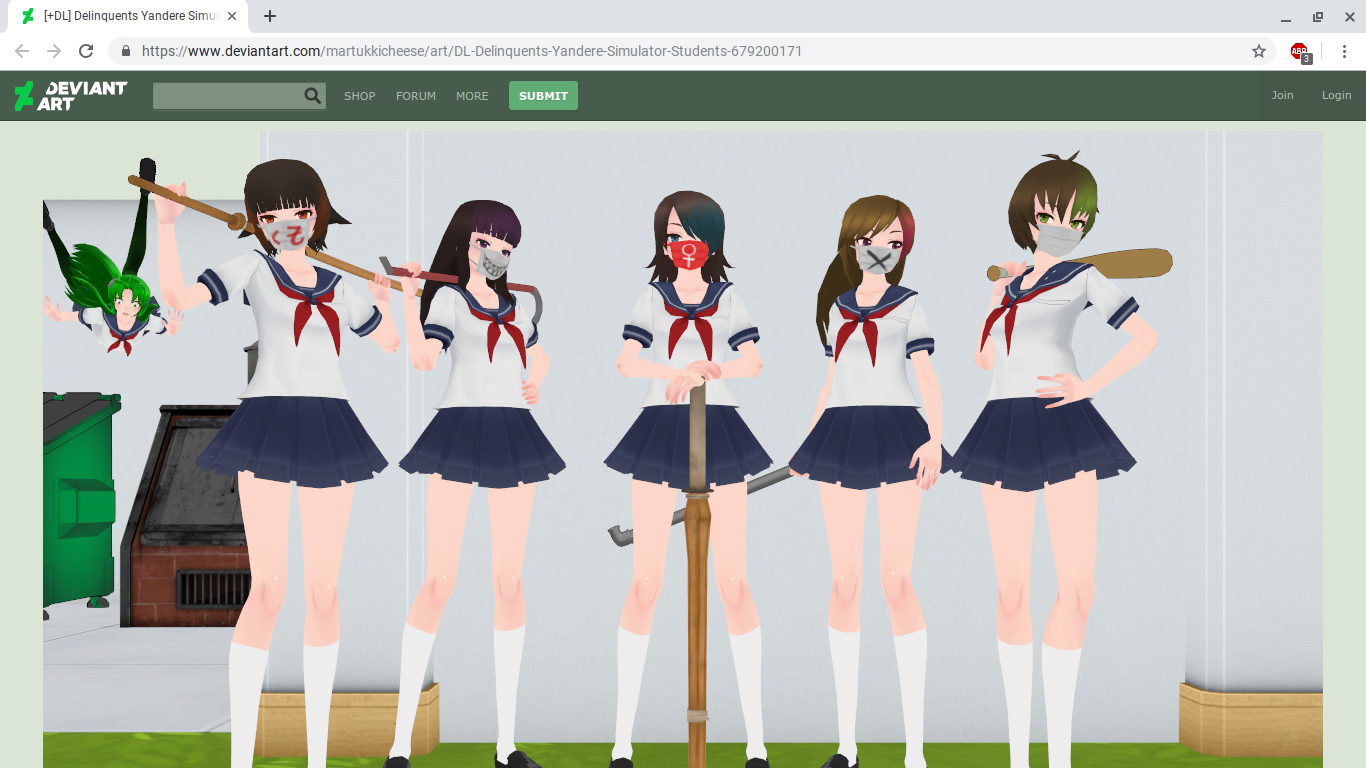
Task: Close the current browser tab
Action: (232, 16)
